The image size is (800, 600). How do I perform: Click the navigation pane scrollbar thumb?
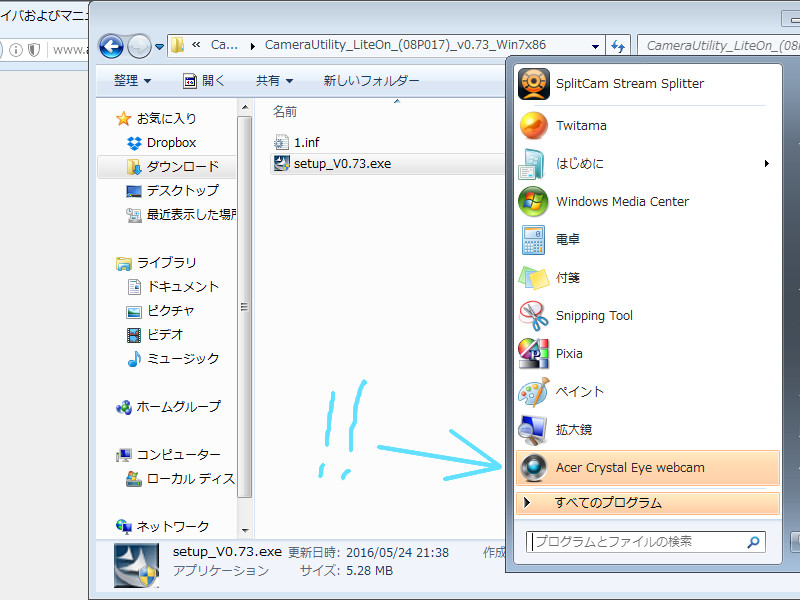point(245,306)
